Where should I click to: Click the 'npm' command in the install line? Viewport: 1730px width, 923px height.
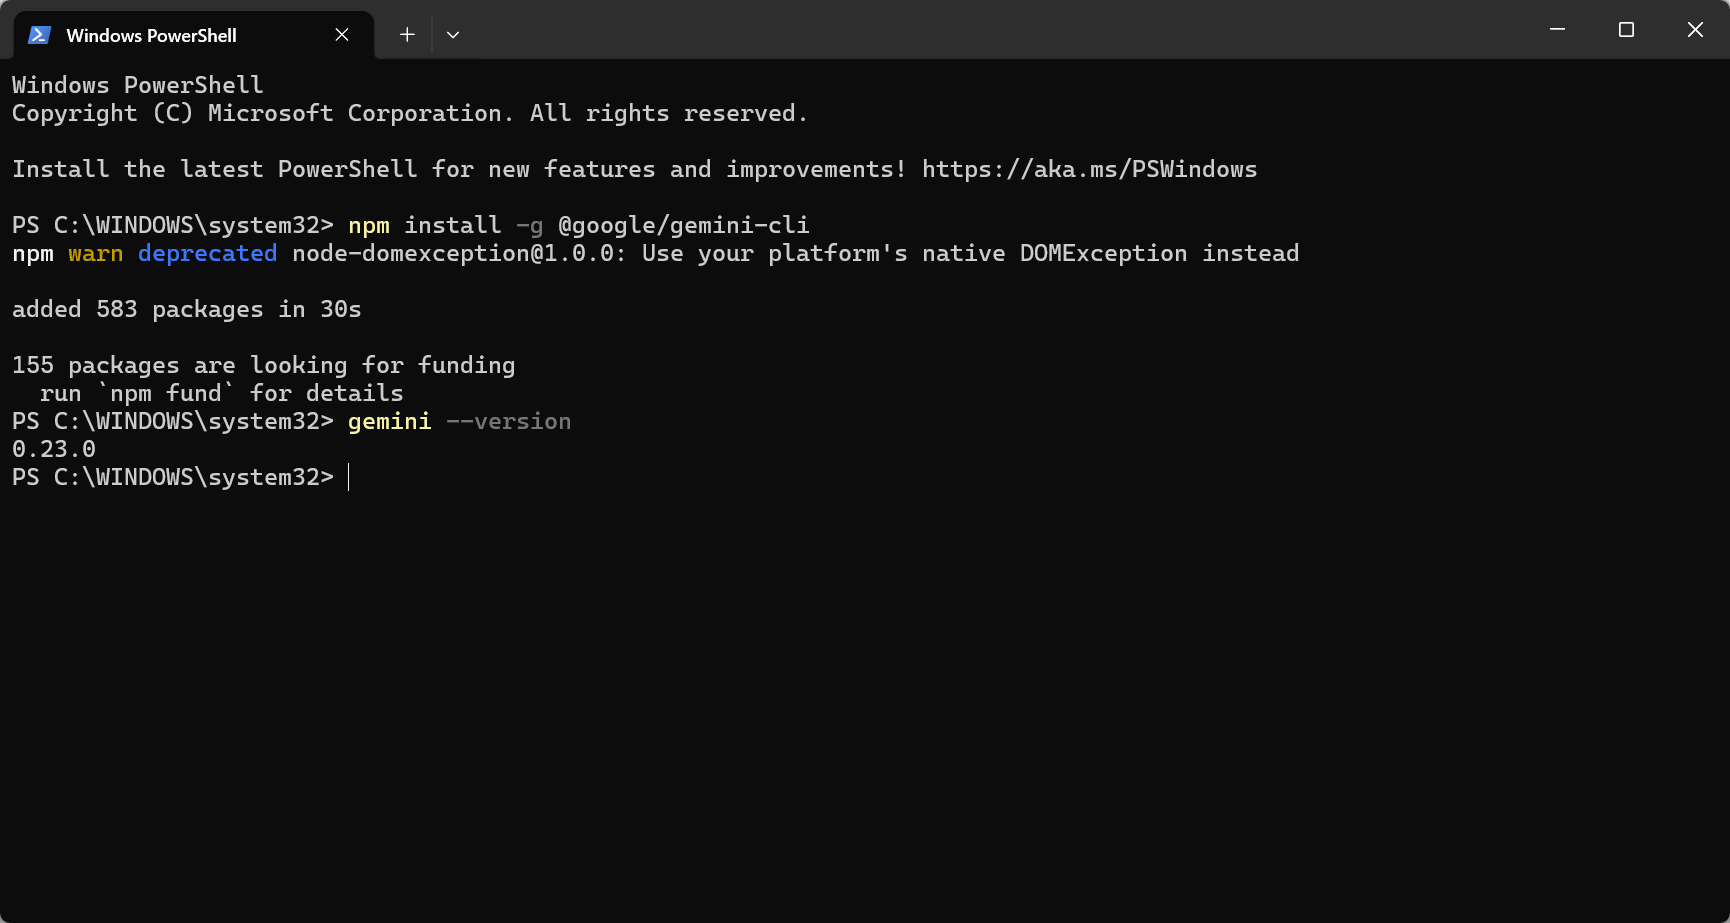click(368, 225)
